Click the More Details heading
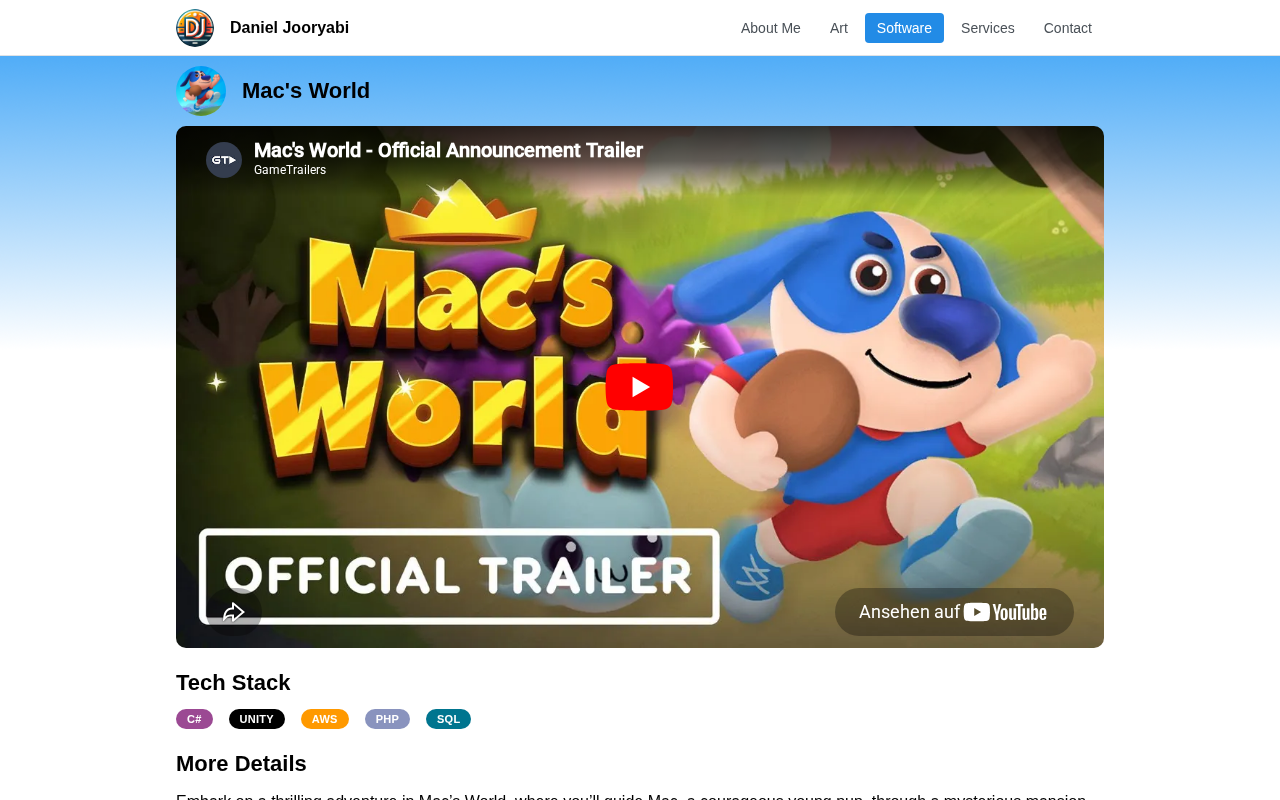This screenshot has width=1280, height=800. tap(241, 764)
